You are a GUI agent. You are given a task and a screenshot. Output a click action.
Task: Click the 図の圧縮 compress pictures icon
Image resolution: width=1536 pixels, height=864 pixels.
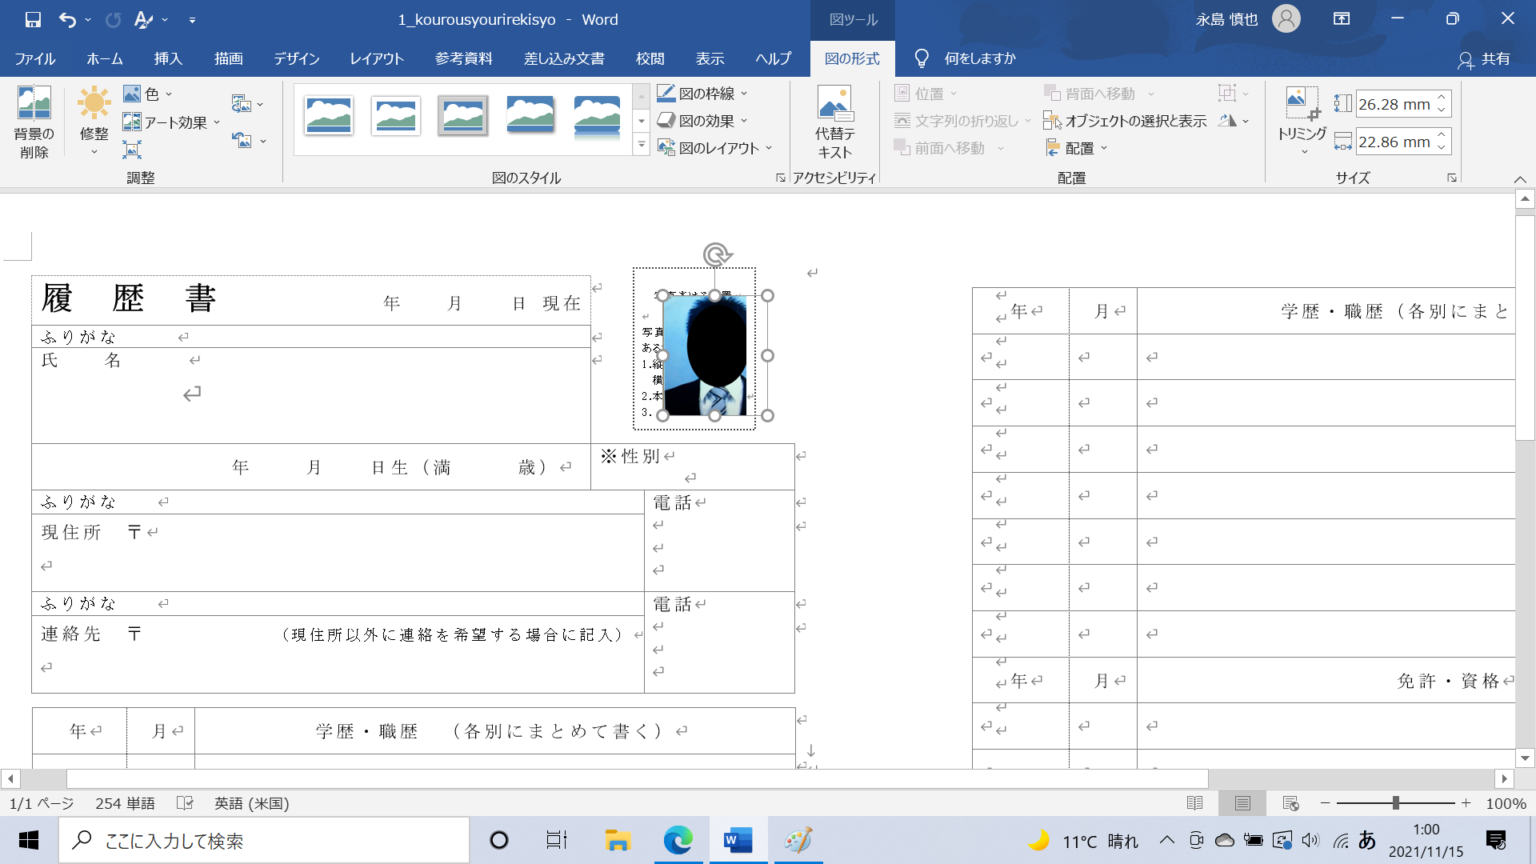[x=132, y=150]
